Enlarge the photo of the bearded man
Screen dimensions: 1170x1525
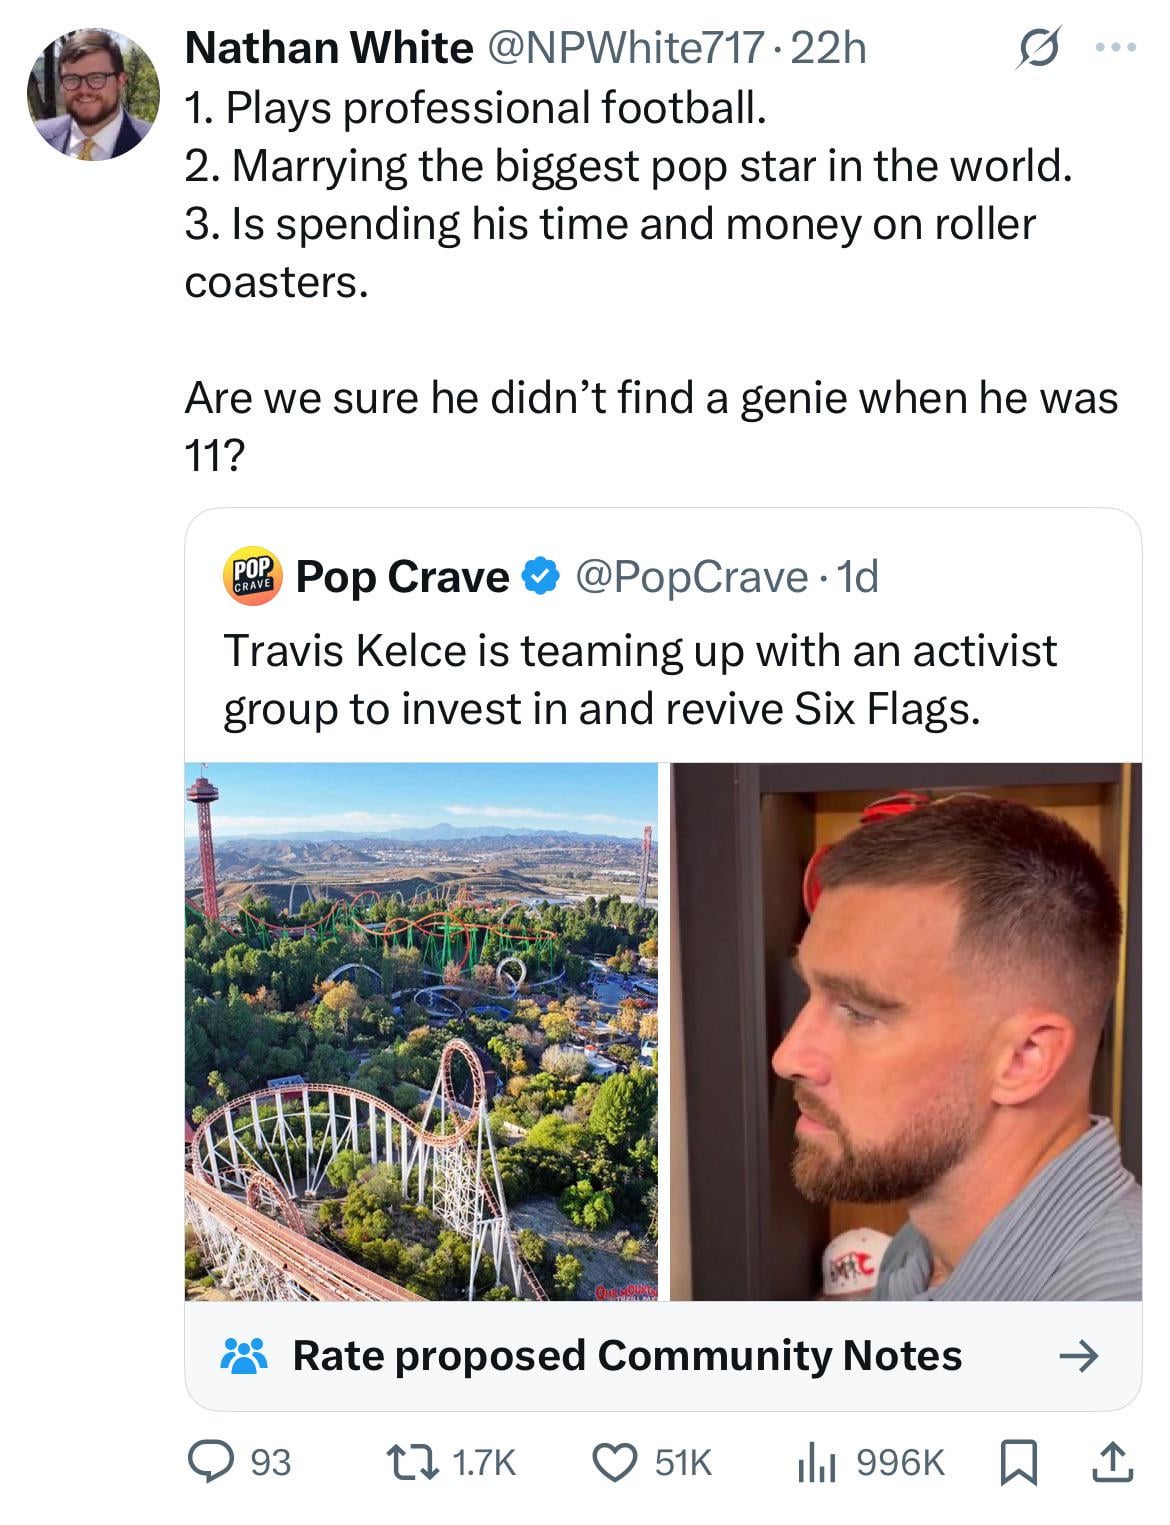coord(905,1031)
